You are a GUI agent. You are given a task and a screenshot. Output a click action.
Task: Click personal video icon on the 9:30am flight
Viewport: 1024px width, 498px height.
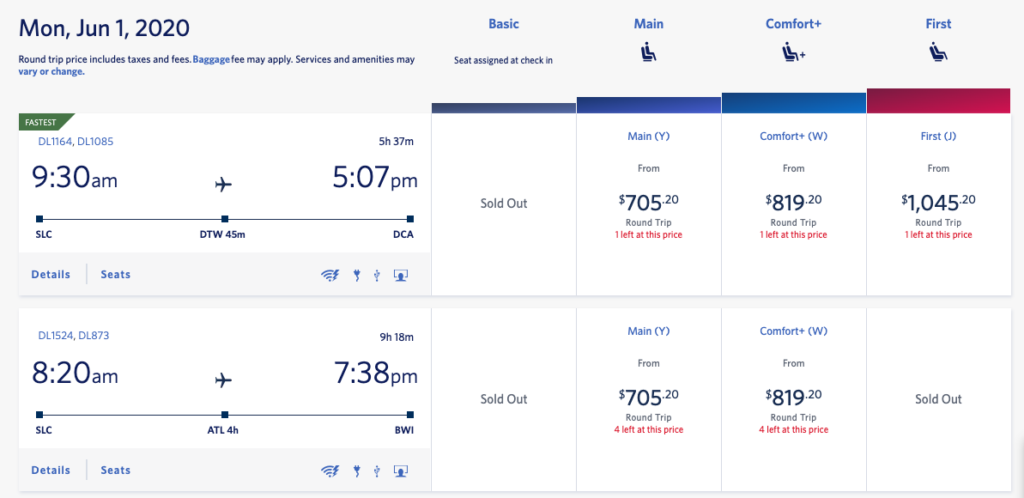401,275
